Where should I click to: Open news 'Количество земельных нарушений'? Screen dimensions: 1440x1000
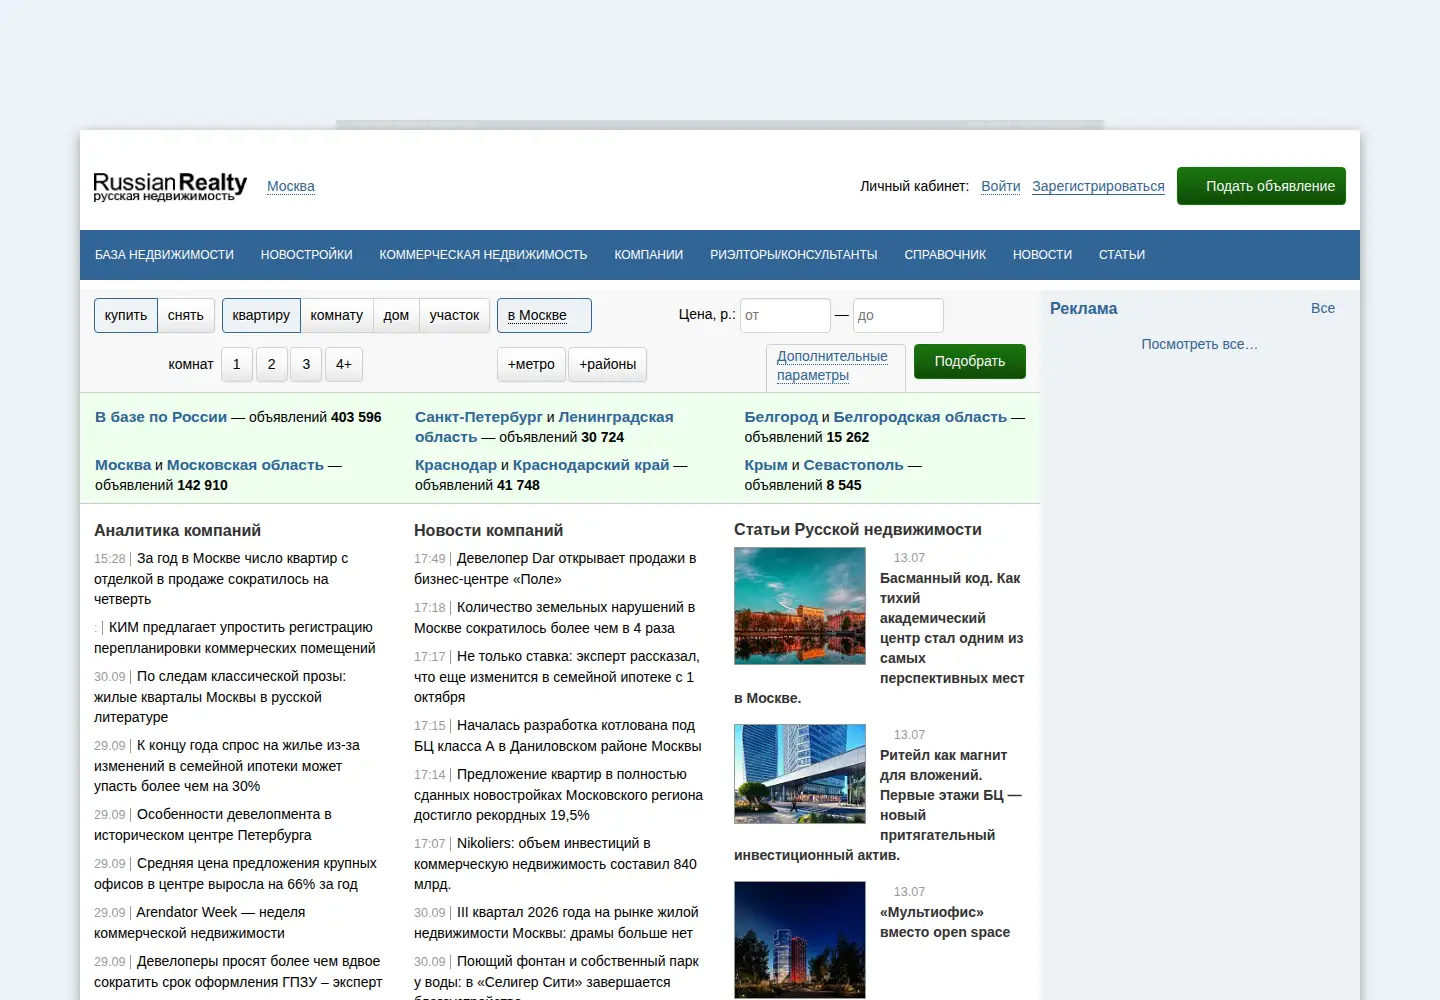[x=554, y=618]
